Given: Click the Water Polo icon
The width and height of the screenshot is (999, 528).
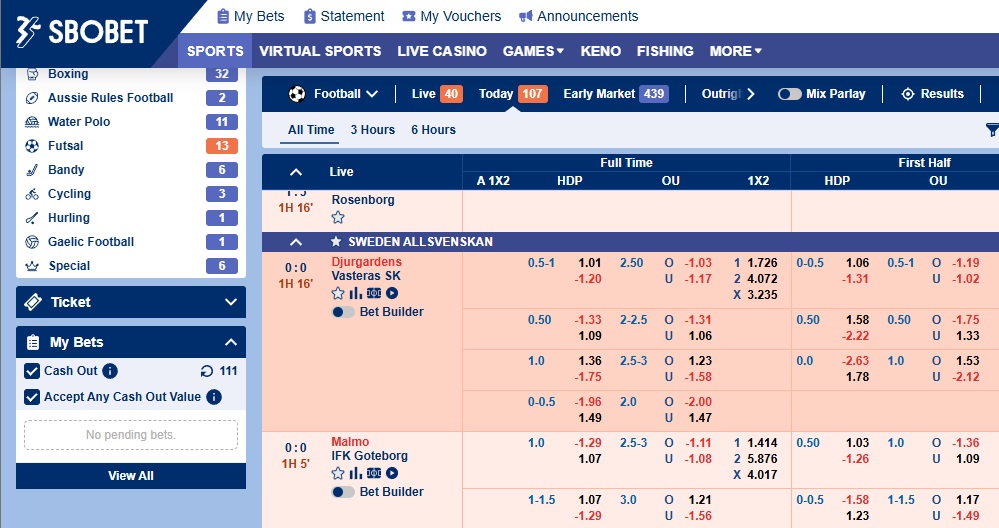Looking at the screenshot, I should click(32, 122).
